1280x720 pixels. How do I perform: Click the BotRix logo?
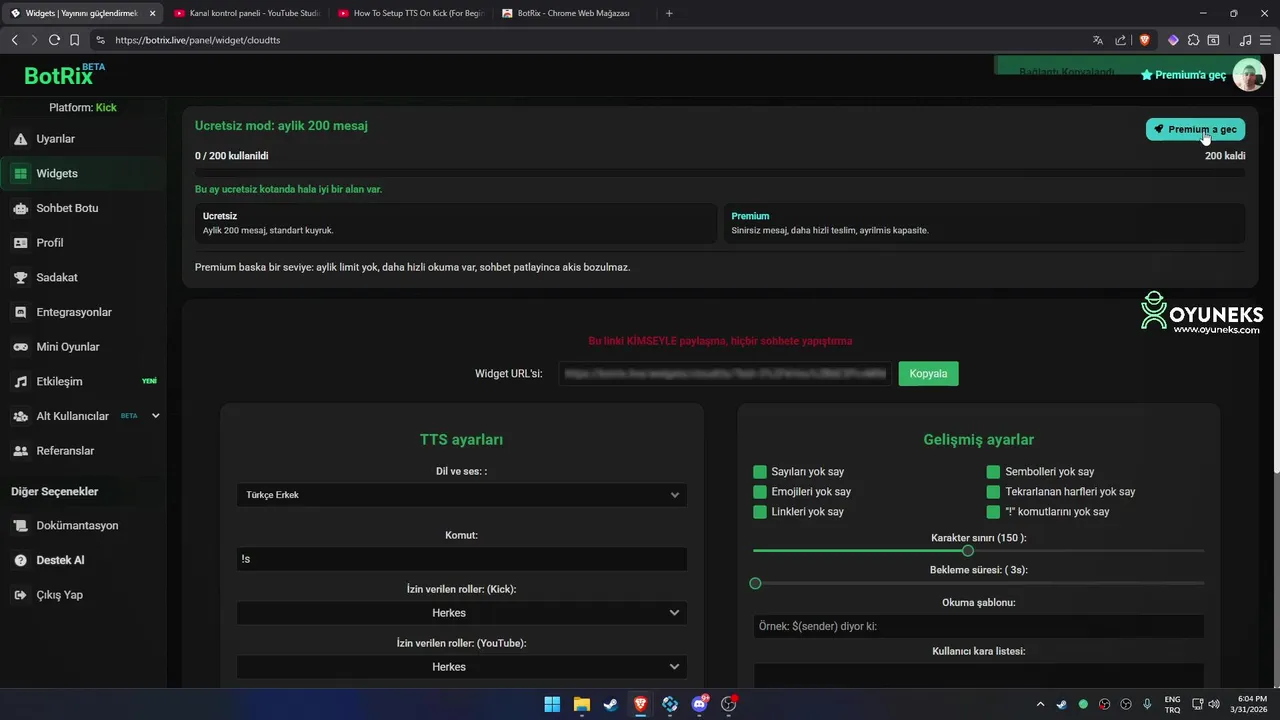[63, 75]
